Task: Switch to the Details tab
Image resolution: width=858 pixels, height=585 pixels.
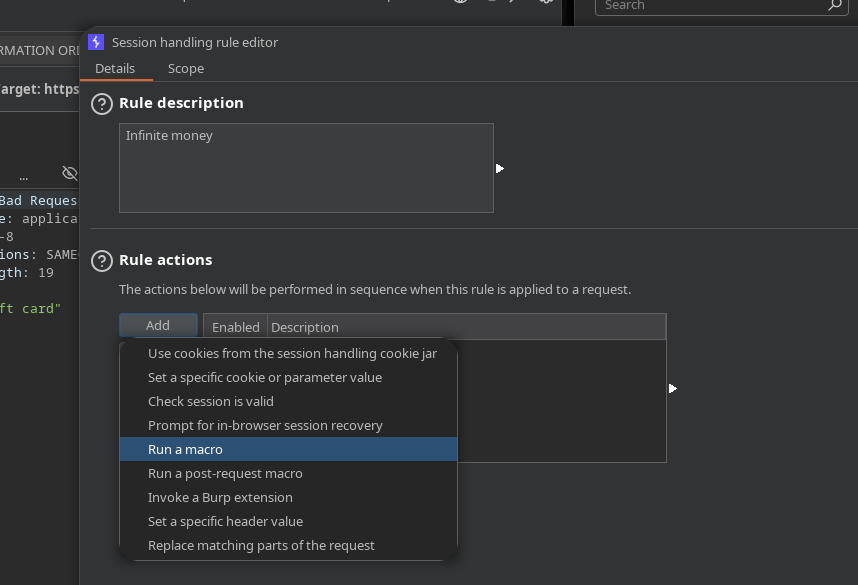Action: pos(115,69)
